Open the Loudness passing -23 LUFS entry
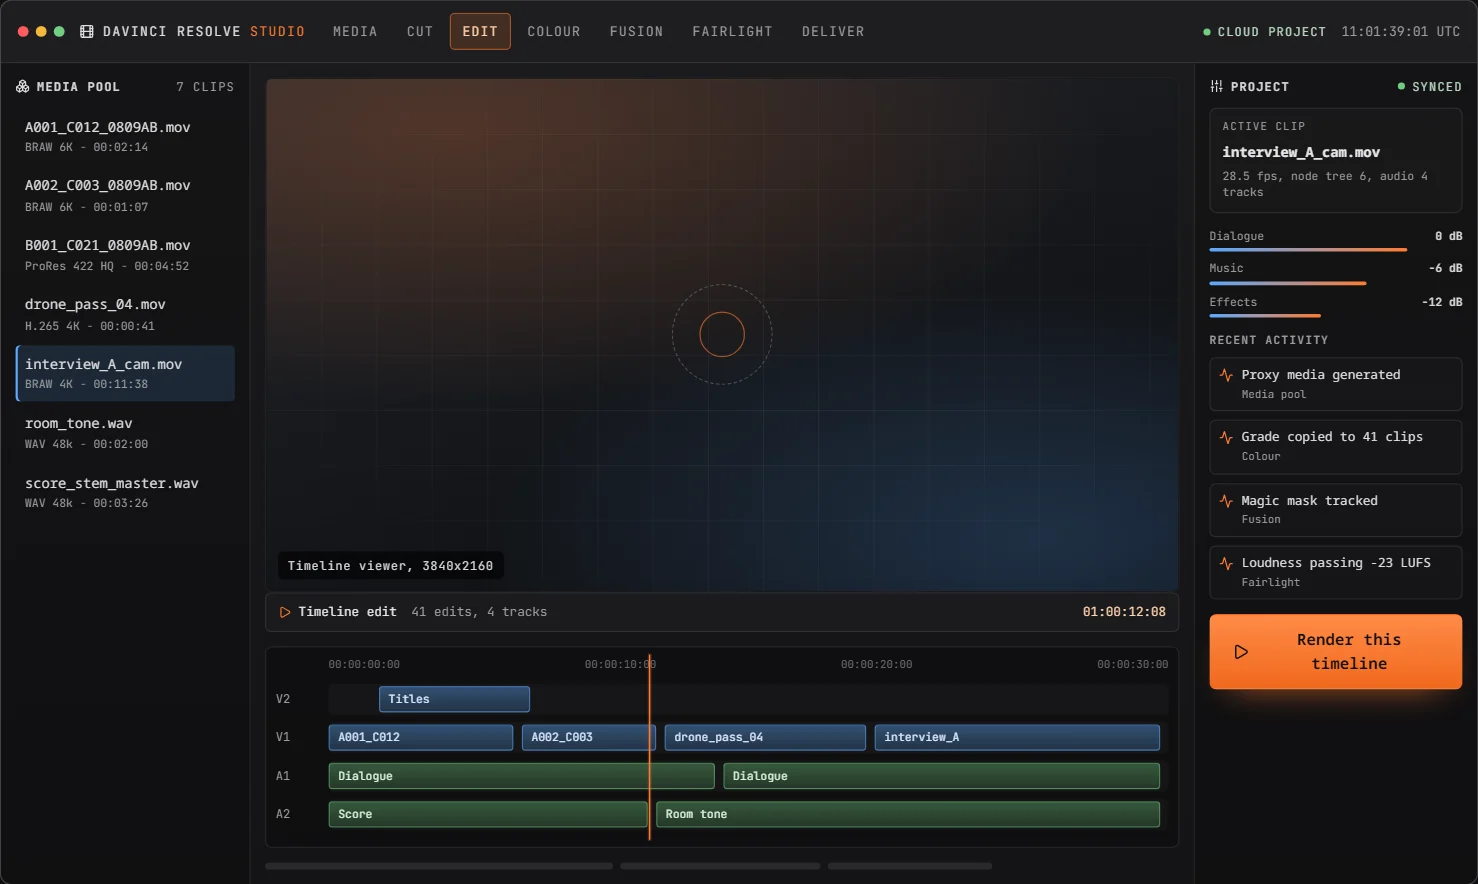This screenshot has height=884, width=1478. [1336, 573]
